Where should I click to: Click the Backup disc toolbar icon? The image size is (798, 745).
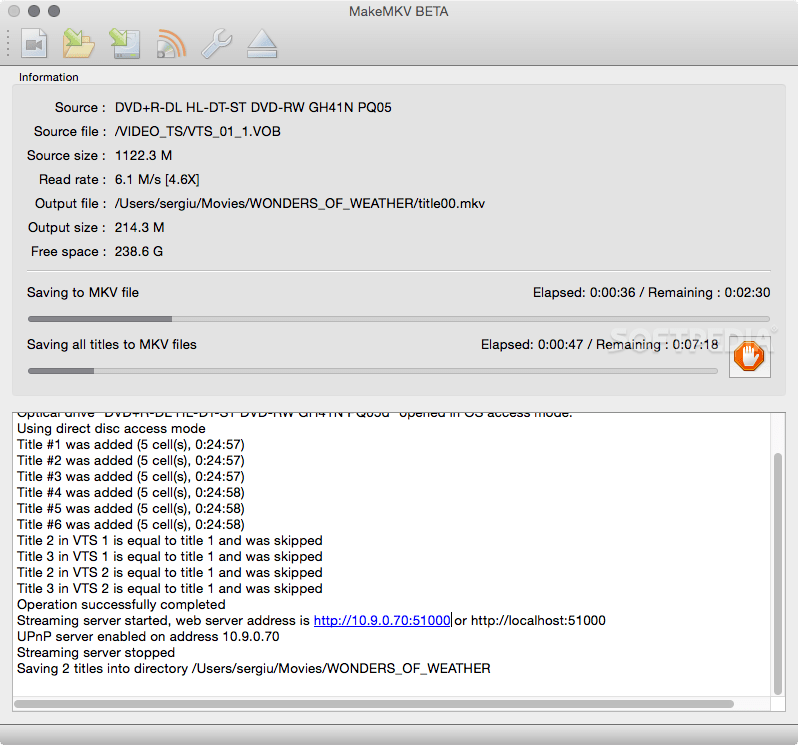pyautogui.click(x=125, y=44)
